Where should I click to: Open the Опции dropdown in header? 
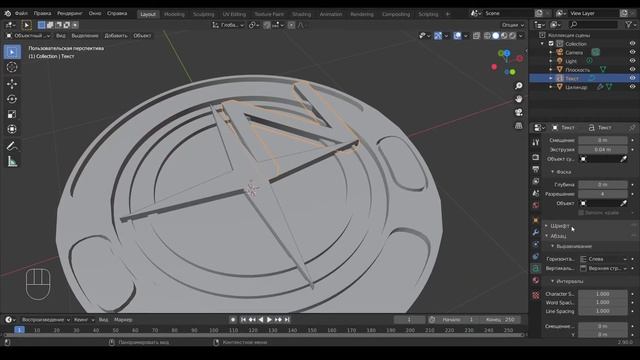513,25
